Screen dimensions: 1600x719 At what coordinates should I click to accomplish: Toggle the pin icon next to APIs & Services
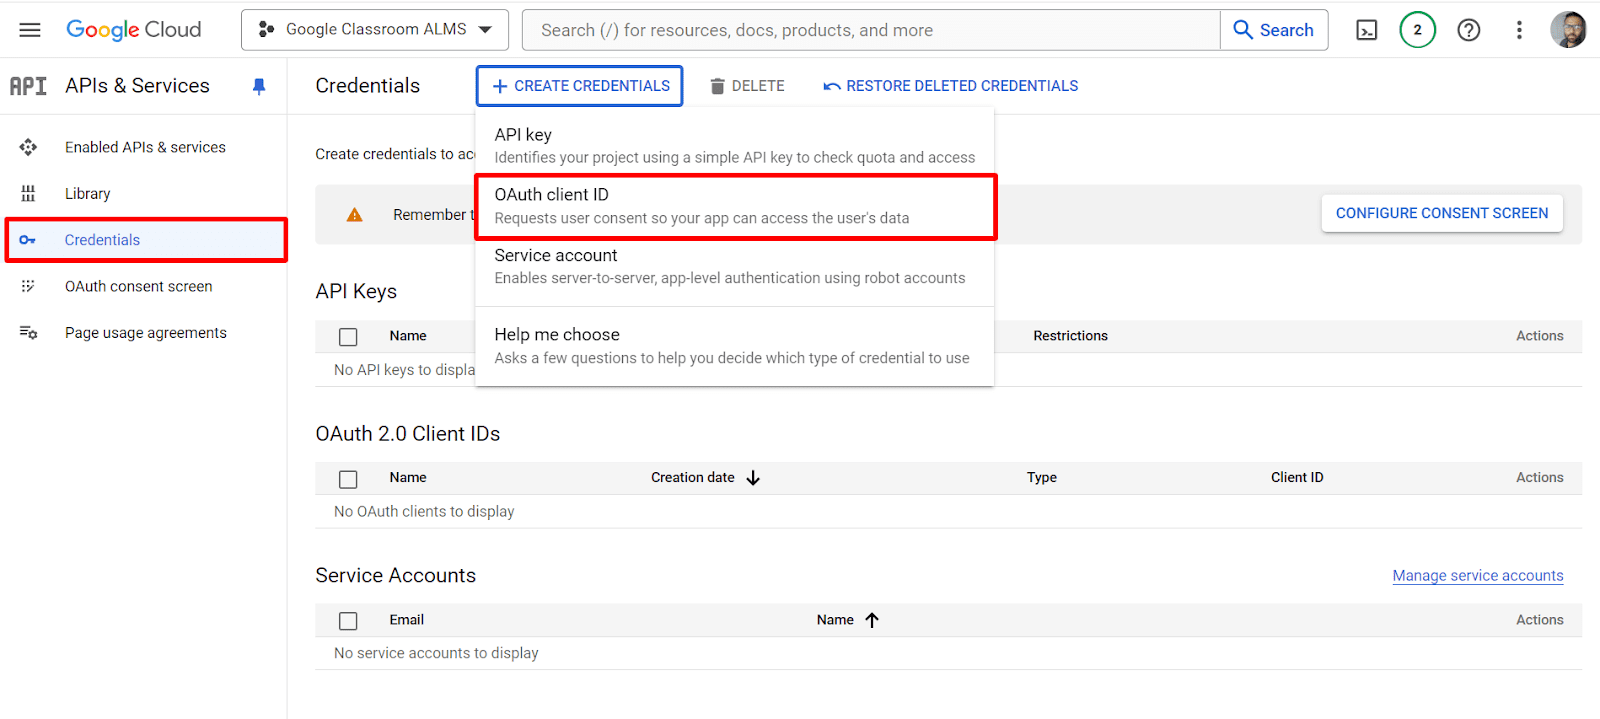tap(259, 86)
